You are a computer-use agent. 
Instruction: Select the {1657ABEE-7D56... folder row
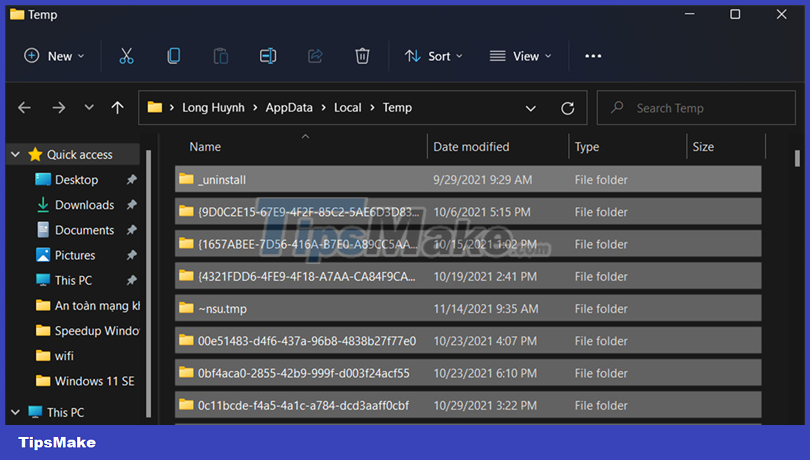[468, 244]
